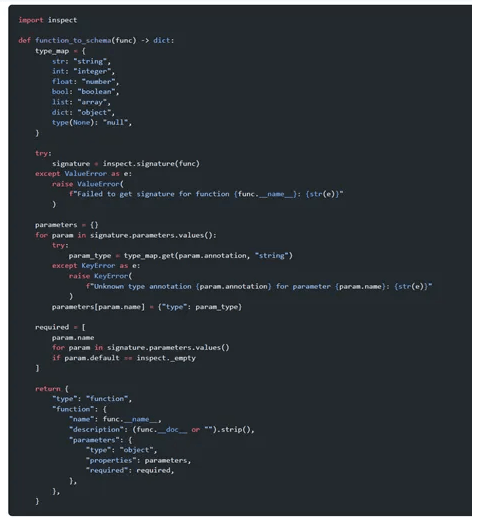Click the 'required = [' line
The width and height of the screenshot is (482, 521).
pyautogui.click(x=60, y=327)
